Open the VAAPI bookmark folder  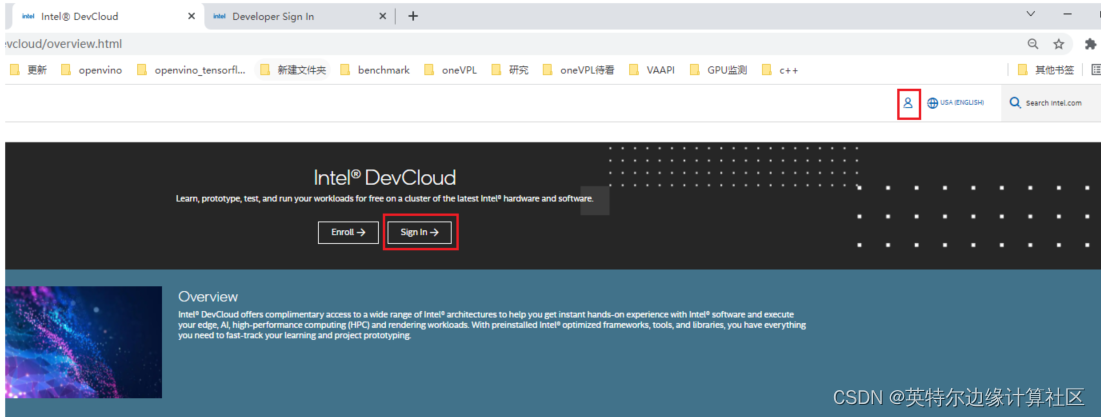[653, 70]
